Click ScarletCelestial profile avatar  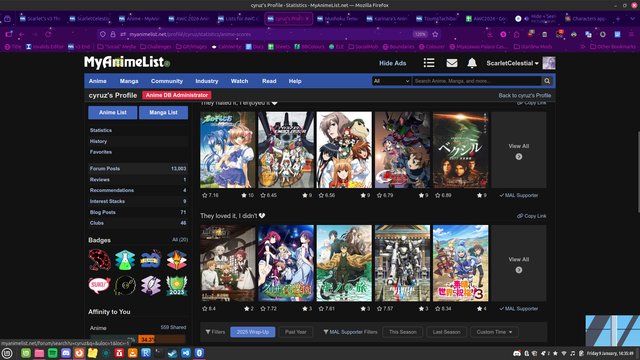click(549, 63)
